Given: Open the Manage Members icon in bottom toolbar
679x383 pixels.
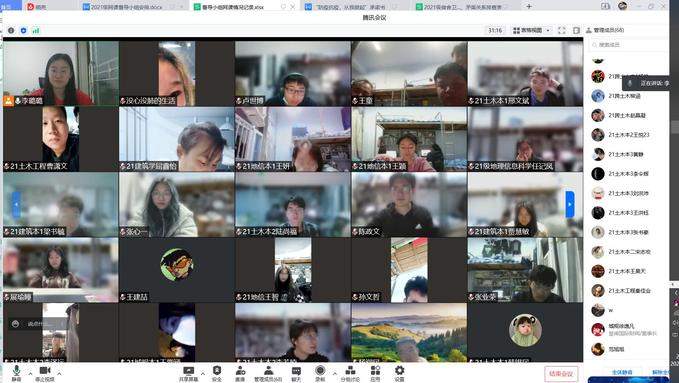Looking at the screenshot, I should pos(268,373).
